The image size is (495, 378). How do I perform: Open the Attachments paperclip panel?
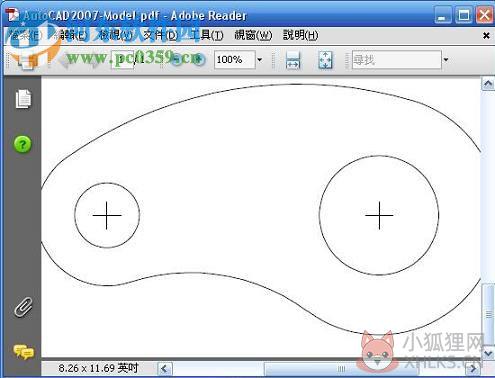pos(24,307)
